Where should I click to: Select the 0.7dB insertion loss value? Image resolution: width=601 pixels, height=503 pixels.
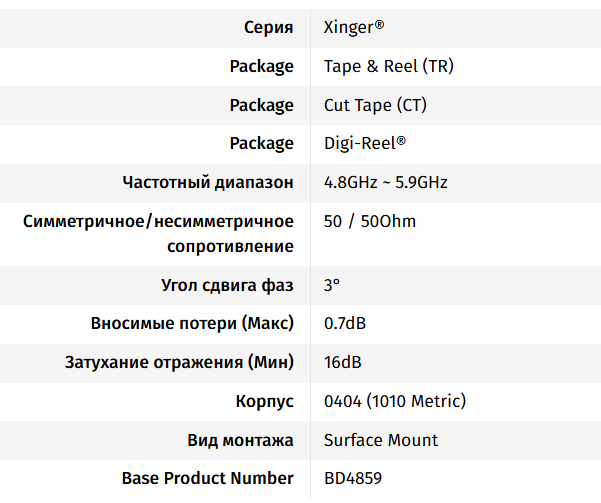click(x=345, y=324)
